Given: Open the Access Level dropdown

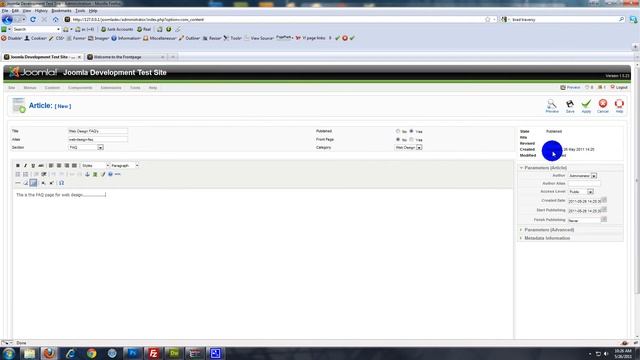Looking at the screenshot, I should [x=581, y=191].
